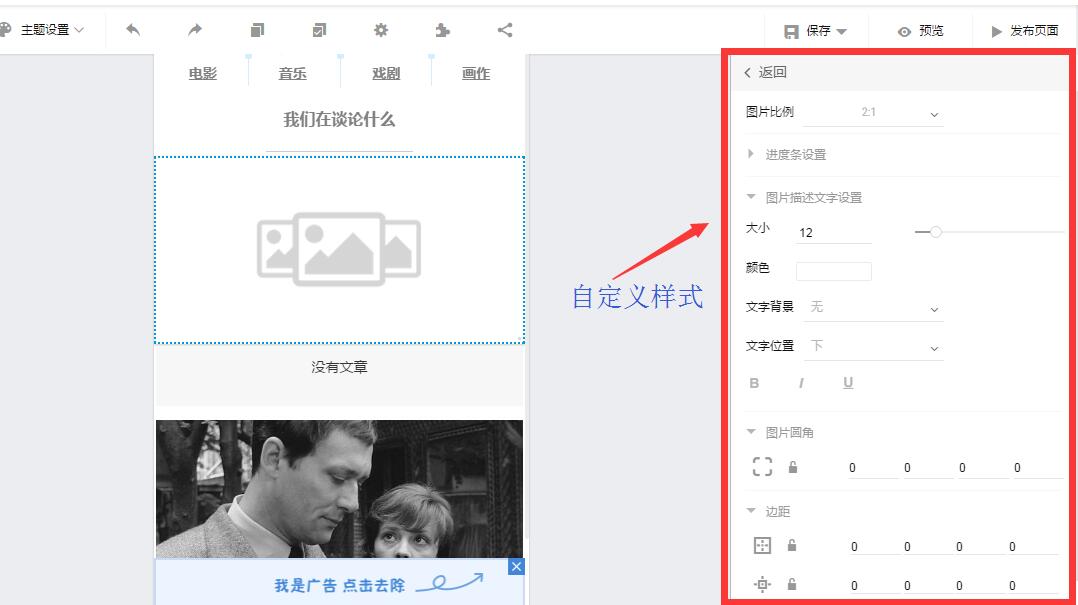Open the 文字背景 dropdown

click(873, 308)
